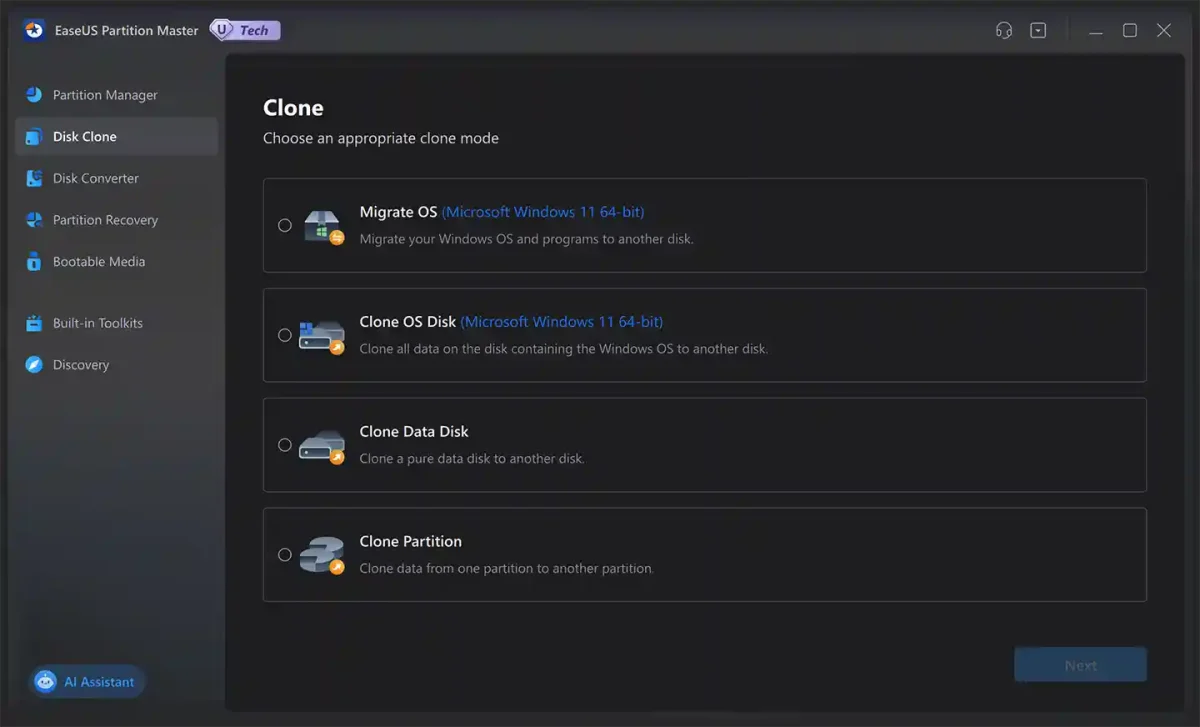Click the Migrate OS title text
This screenshot has width=1200, height=727.
coord(399,212)
